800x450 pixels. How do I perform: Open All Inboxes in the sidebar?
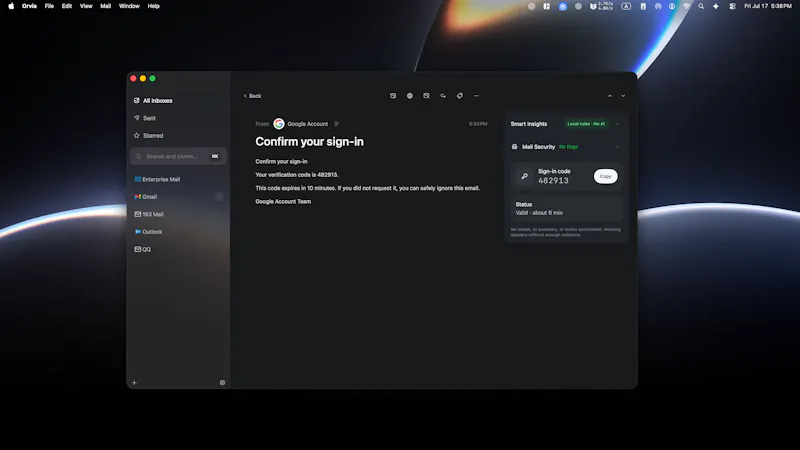178,101
